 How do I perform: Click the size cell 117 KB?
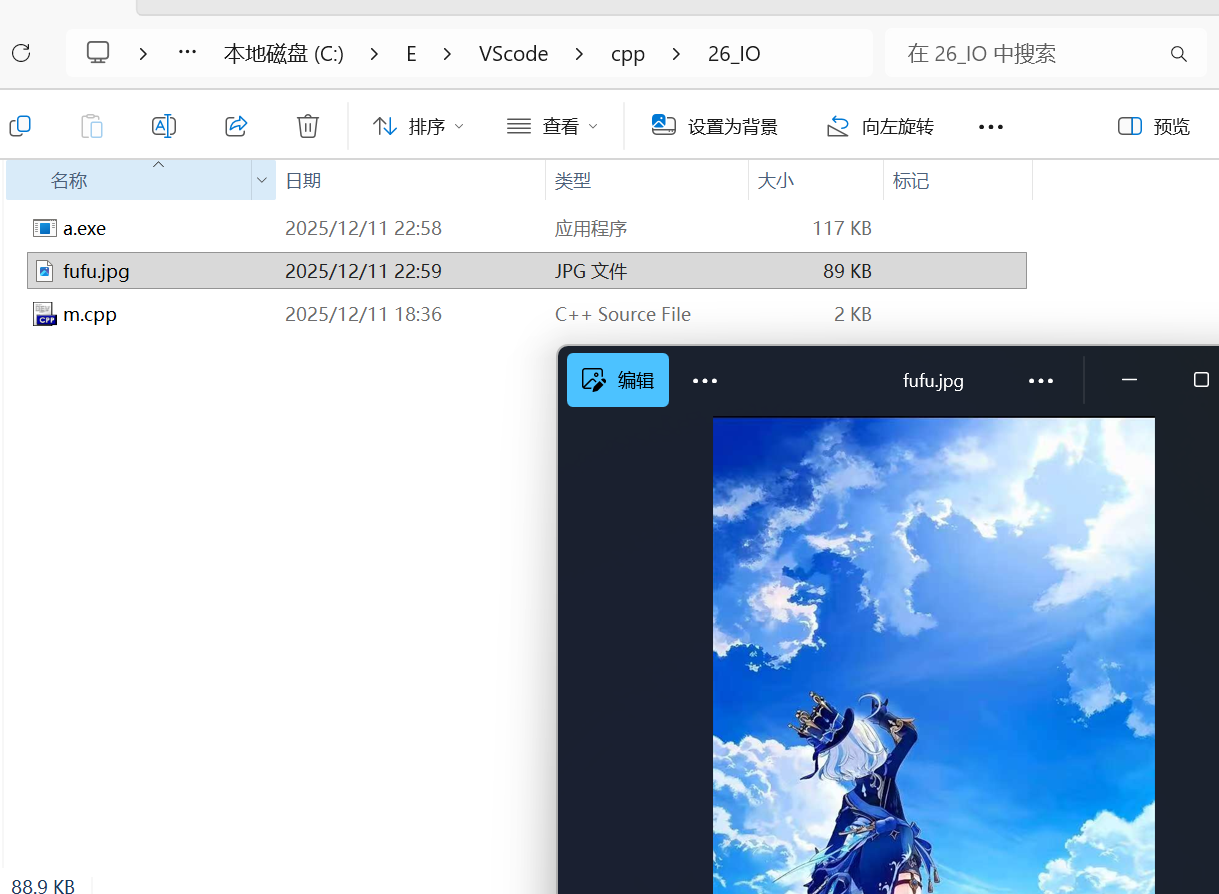[842, 228]
